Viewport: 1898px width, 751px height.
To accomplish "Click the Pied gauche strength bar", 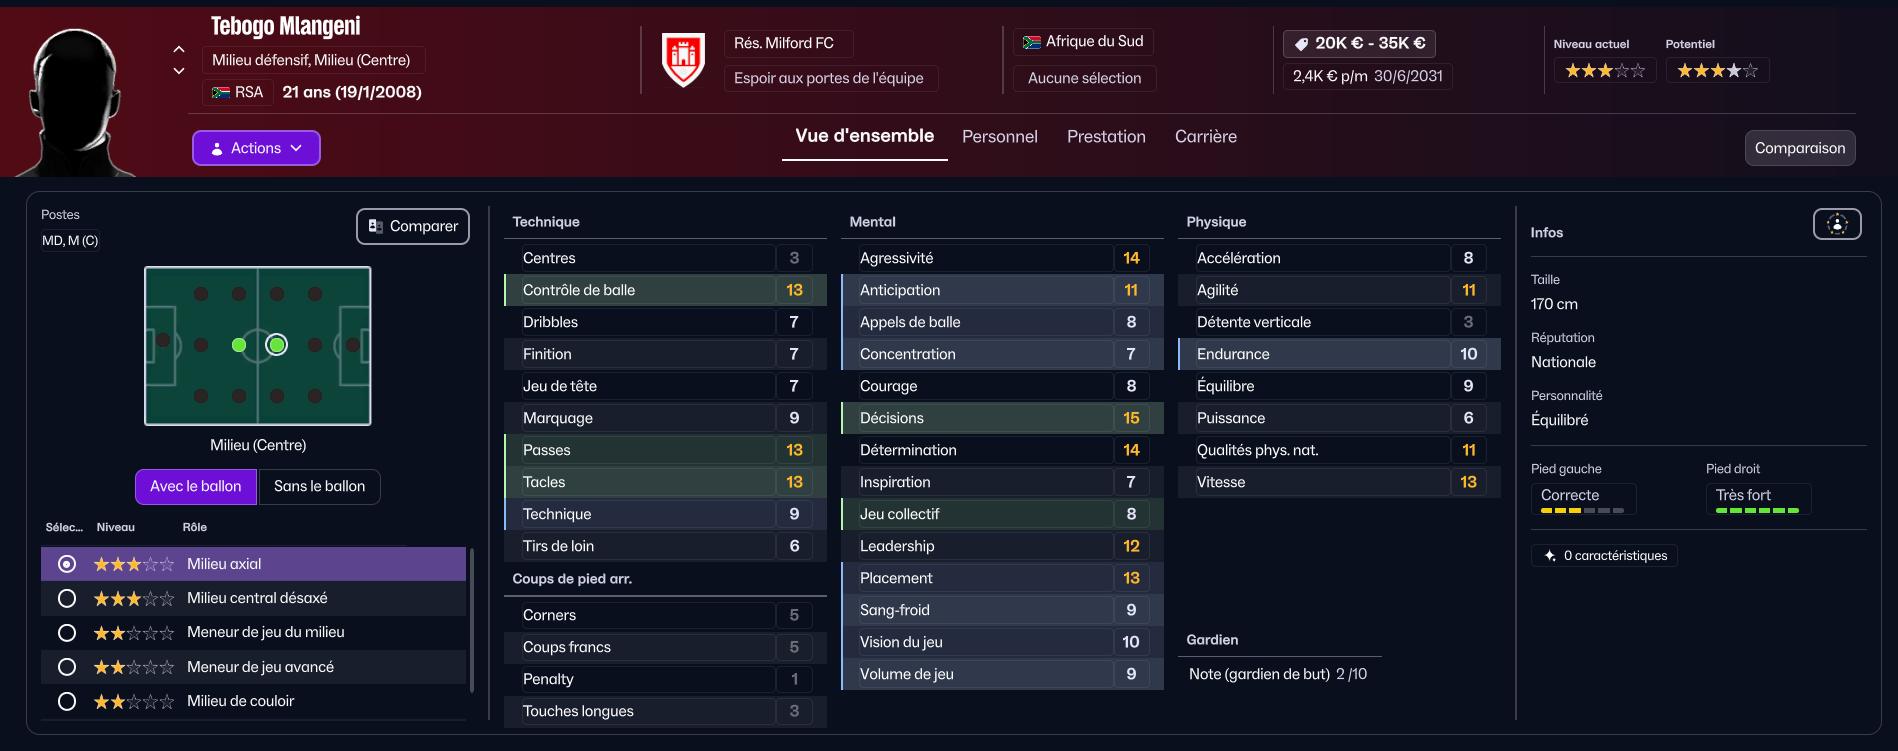I will 1582,510.
